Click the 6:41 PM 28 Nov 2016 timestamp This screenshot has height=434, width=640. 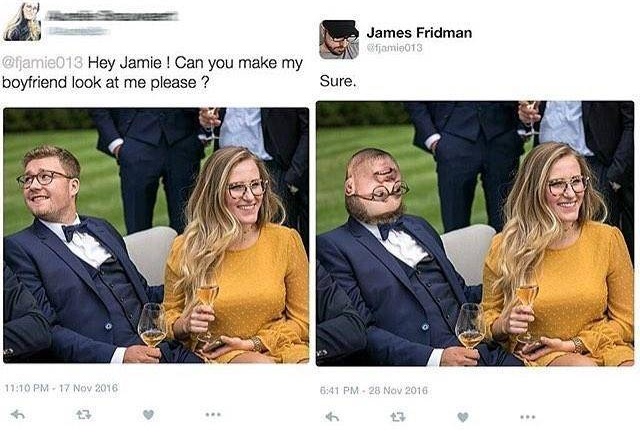(x=373, y=390)
